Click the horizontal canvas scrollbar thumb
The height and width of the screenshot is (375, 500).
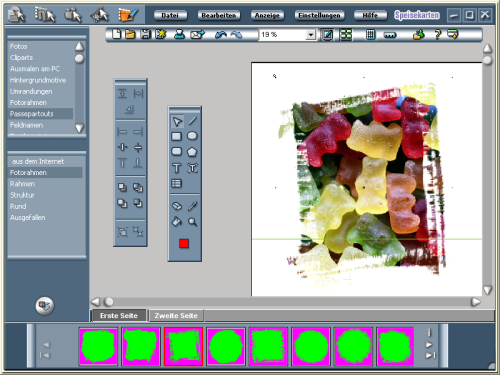(x=109, y=302)
